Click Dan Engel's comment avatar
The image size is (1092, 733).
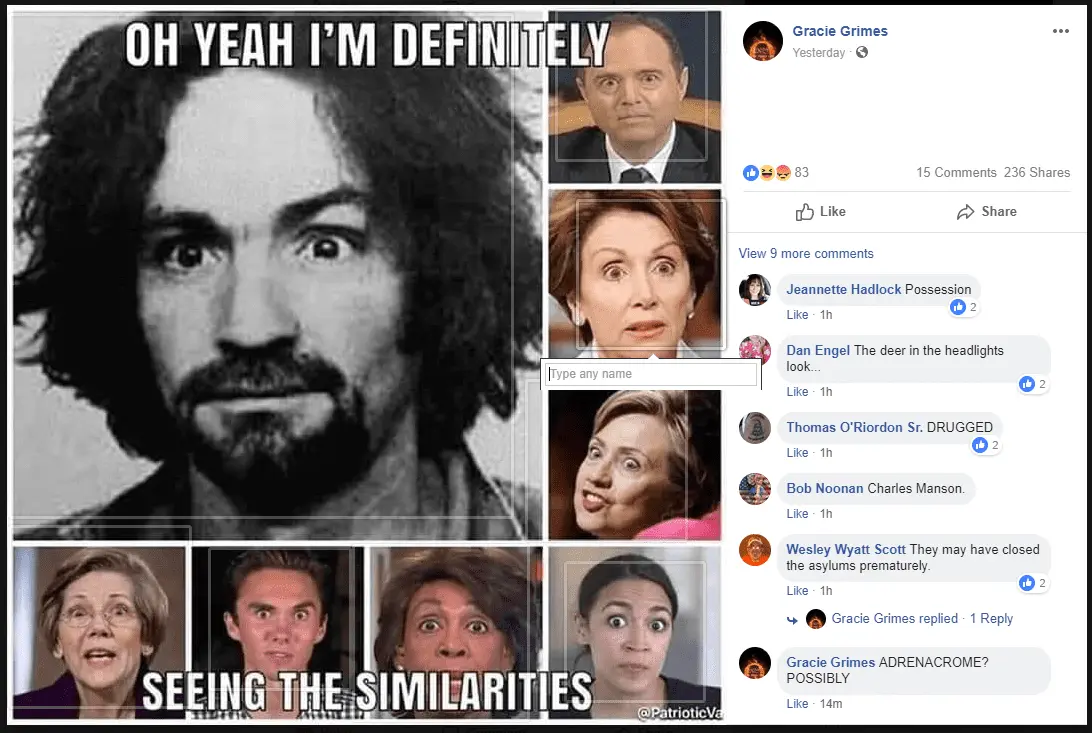point(754,351)
